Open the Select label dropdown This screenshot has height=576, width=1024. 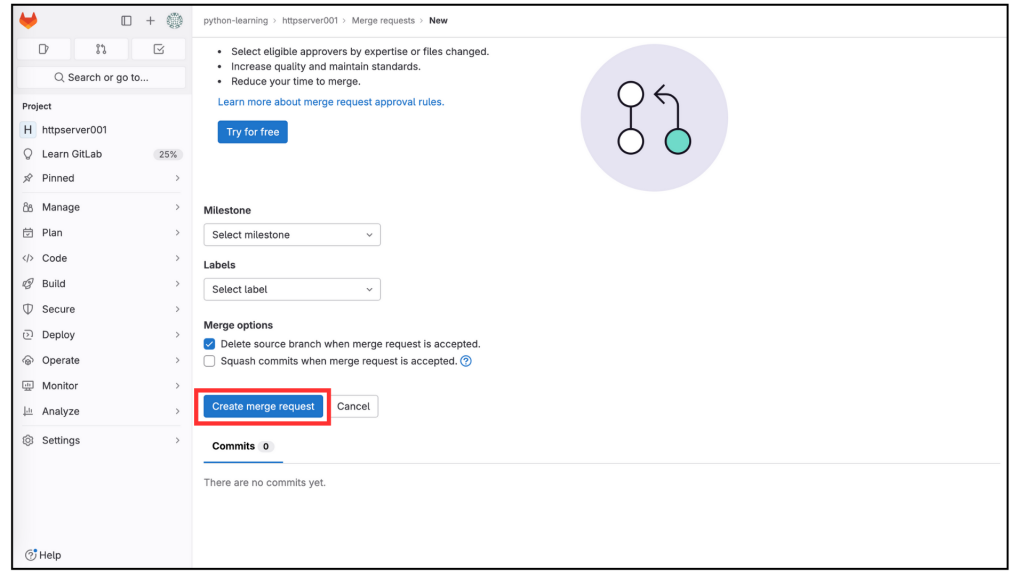click(x=292, y=289)
